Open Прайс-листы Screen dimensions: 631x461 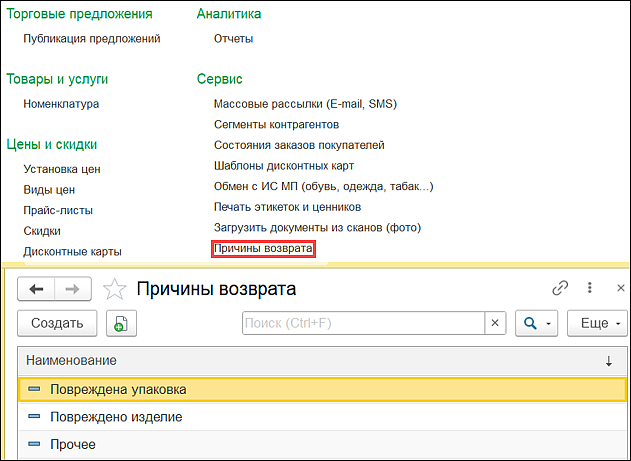pos(58,210)
